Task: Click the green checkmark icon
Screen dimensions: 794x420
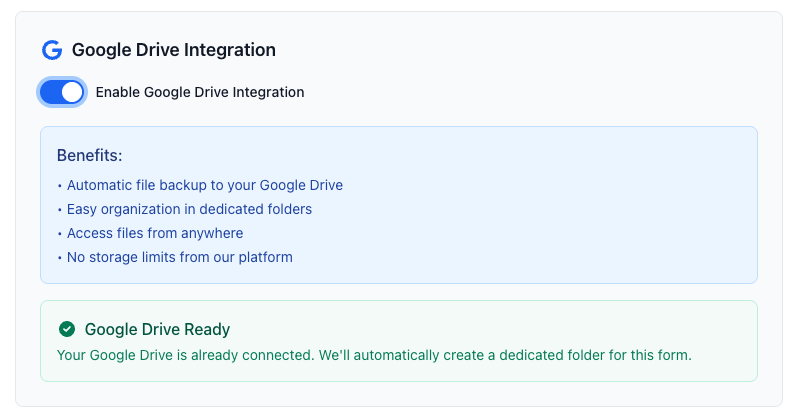Action: [67, 329]
